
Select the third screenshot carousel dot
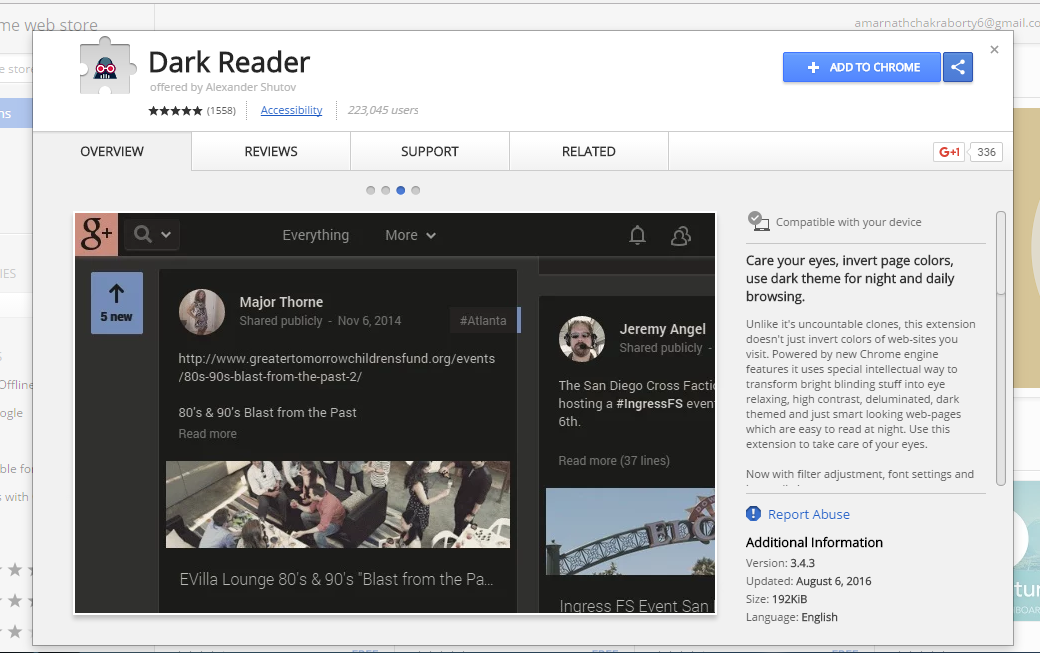[401, 190]
